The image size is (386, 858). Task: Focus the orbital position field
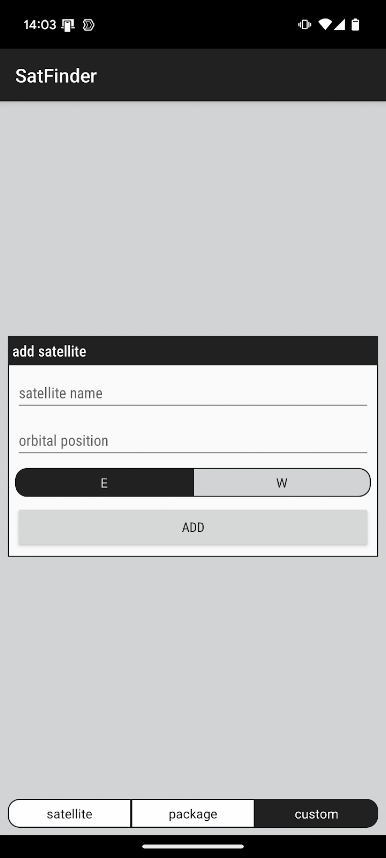(x=193, y=441)
